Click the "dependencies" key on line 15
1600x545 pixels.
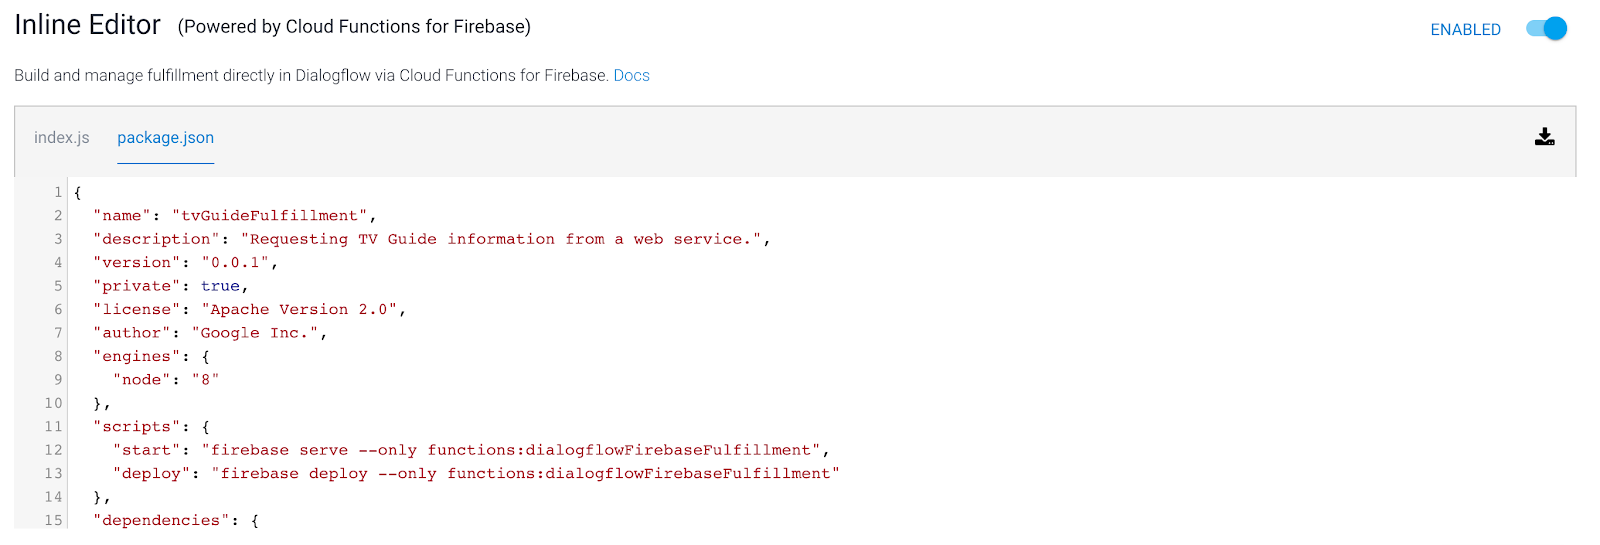click(x=161, y=521)
